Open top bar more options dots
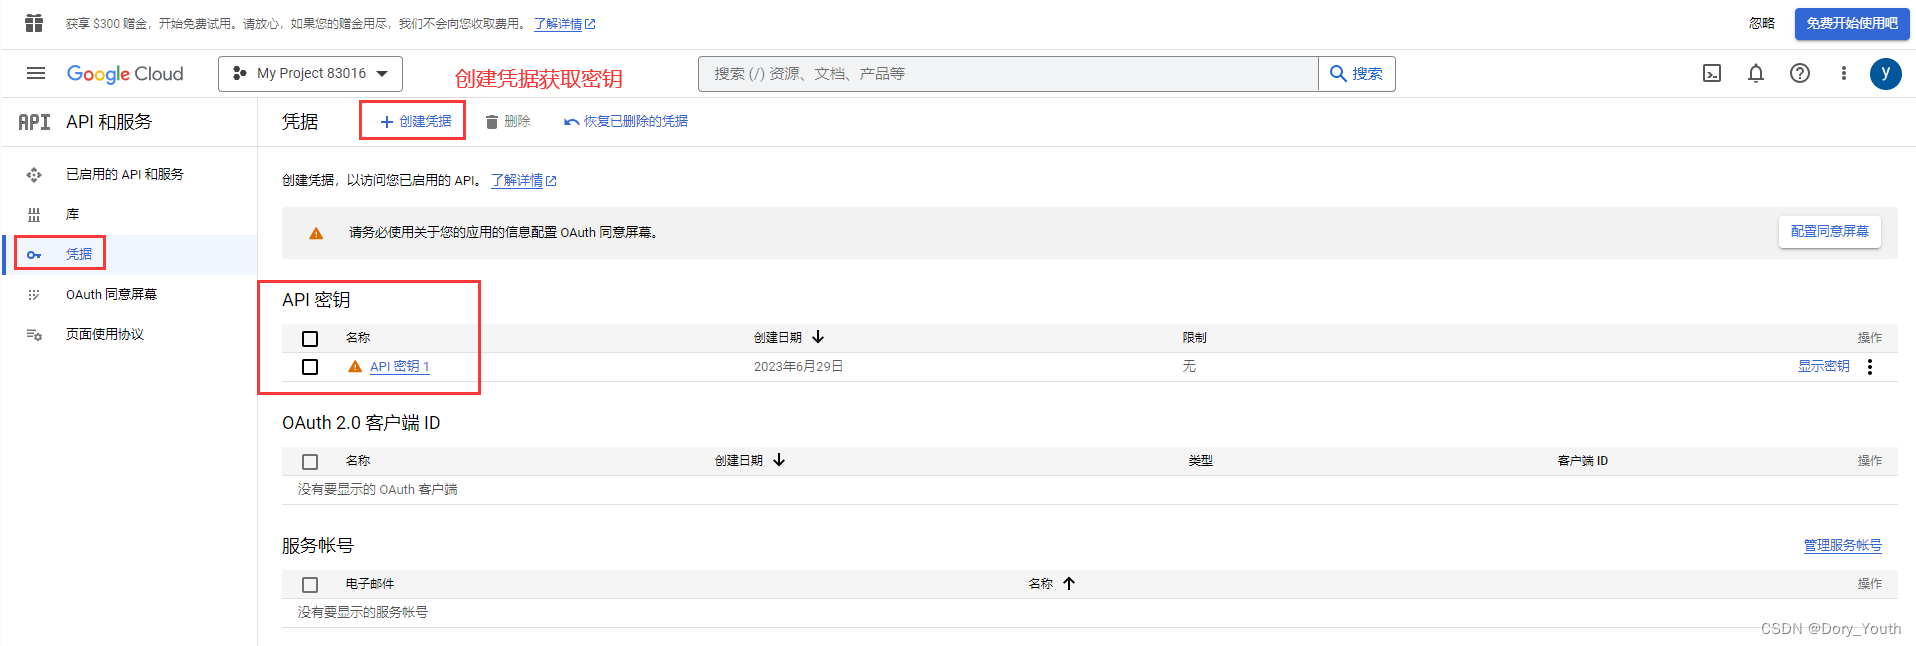The height and width of the screenshot is (646, 1916). 1844,73
